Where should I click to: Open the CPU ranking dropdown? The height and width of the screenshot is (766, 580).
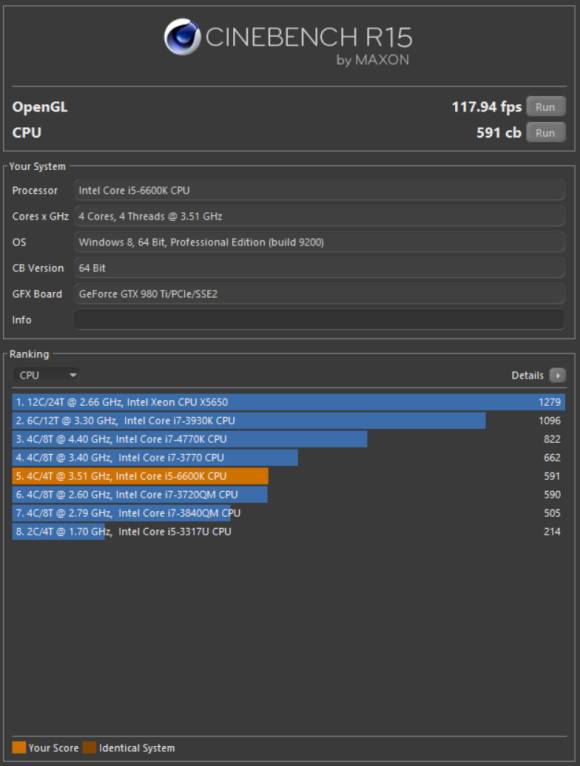coord(45,375)
